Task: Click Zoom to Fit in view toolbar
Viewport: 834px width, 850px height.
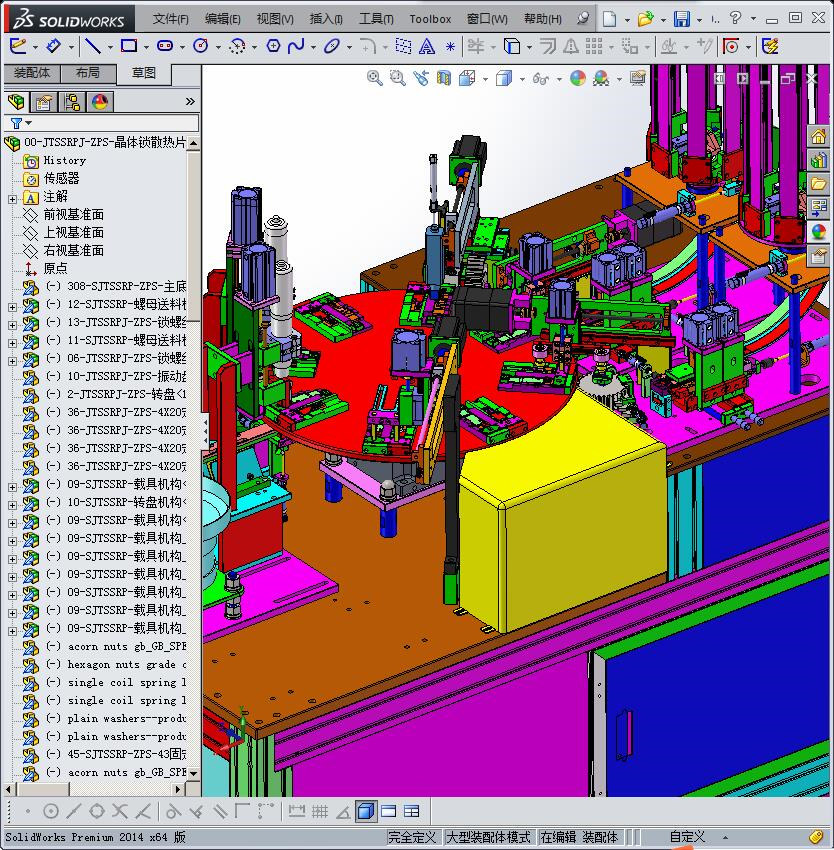Action: [x=375, y=79]
